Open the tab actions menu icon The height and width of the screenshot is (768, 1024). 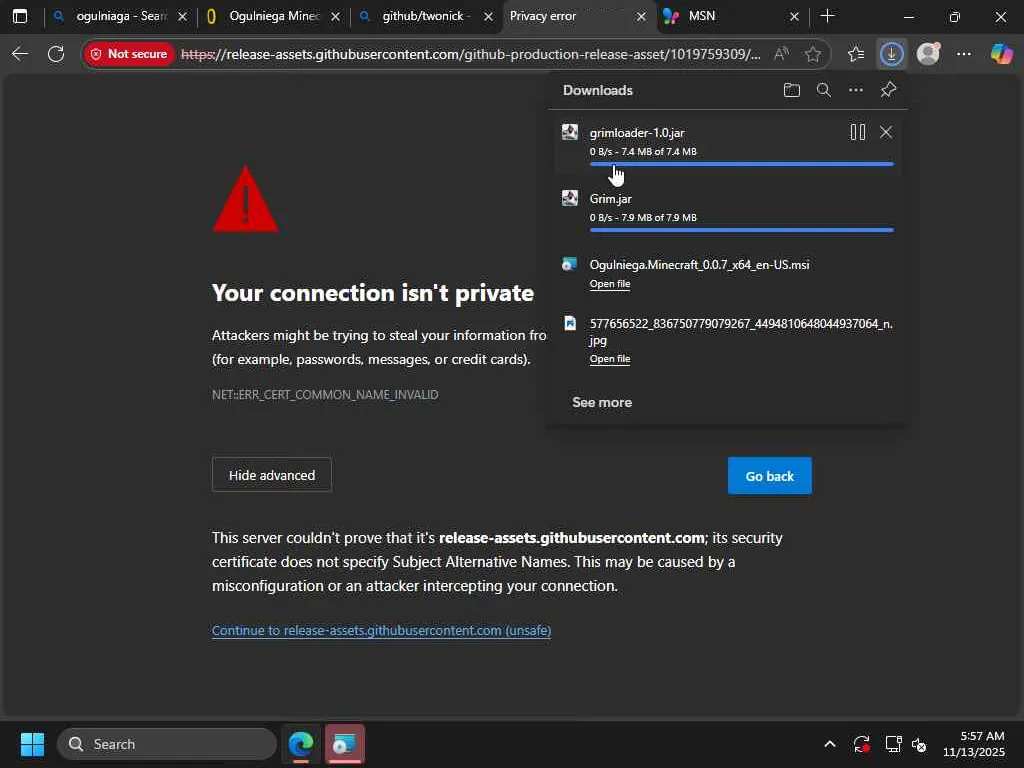[x=20, y=16]
